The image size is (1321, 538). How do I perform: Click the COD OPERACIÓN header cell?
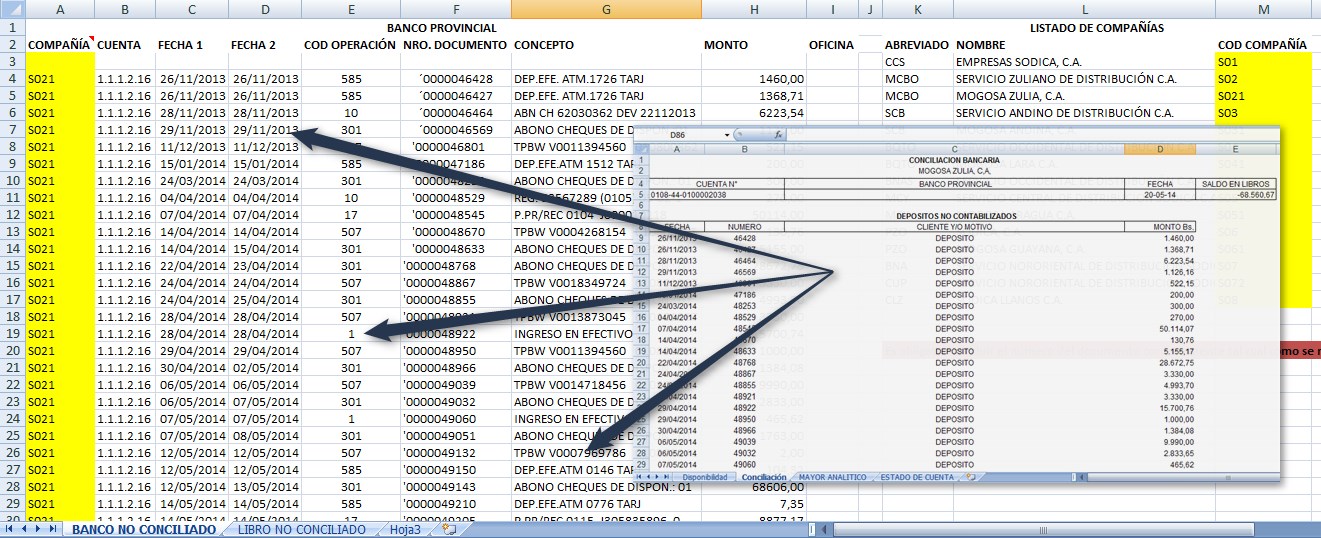350,45
